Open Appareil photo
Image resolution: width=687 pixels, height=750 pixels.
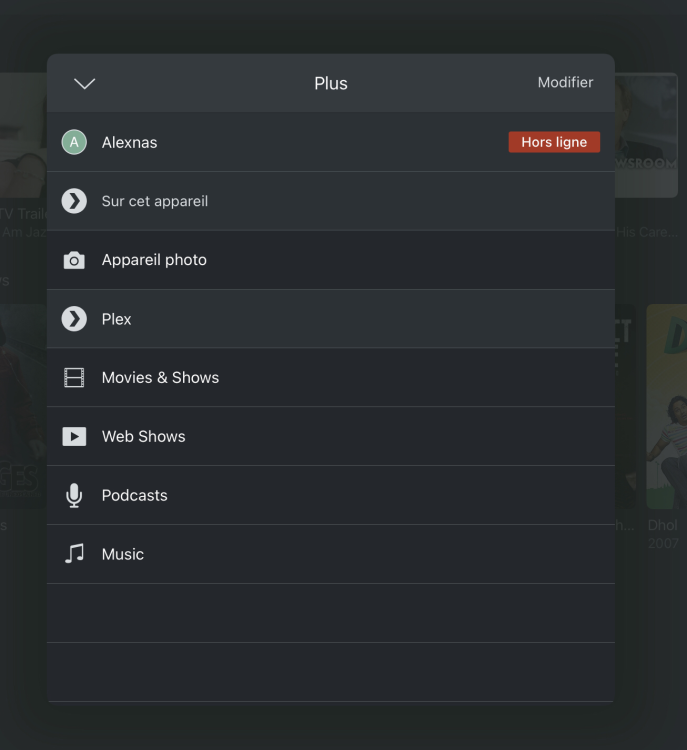click(x=331, y=260)
